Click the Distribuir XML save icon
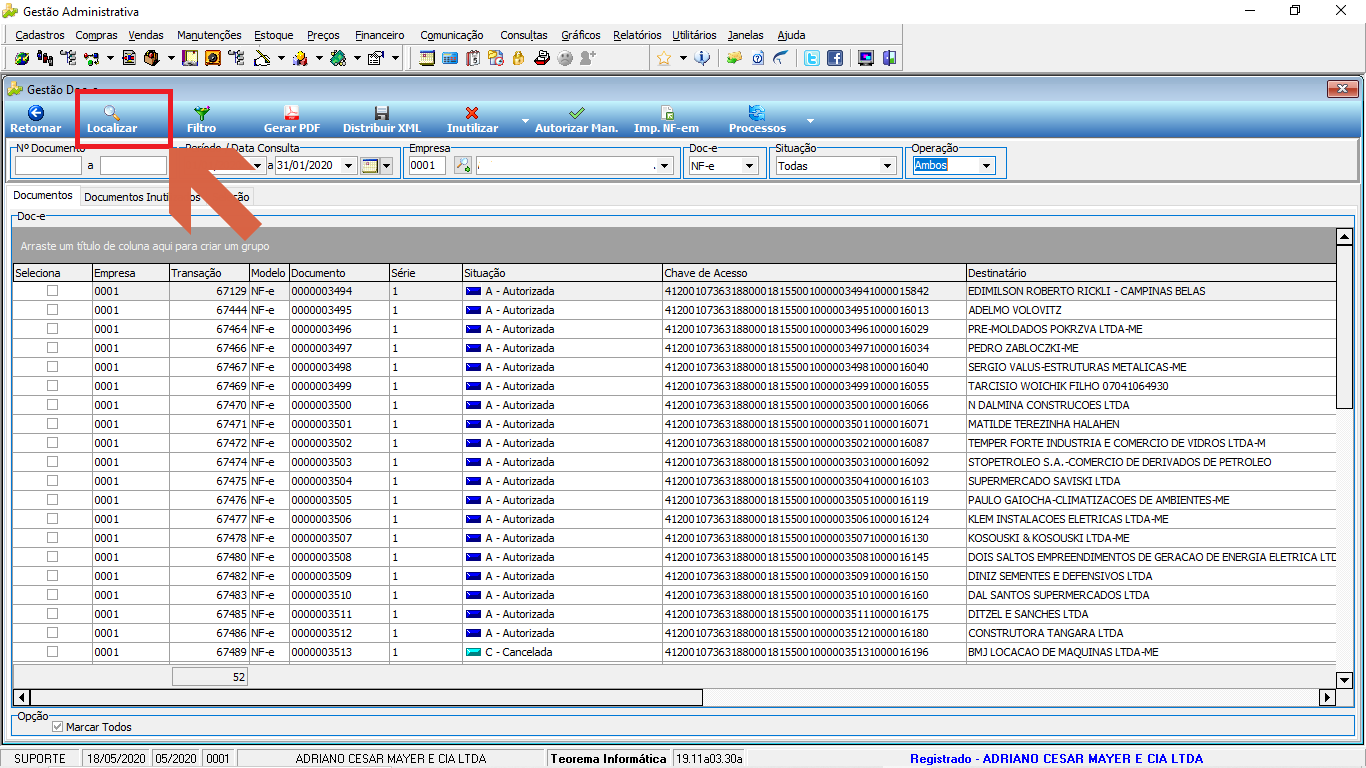Viewport: 1366px width, 768px height. click(381, 113)
